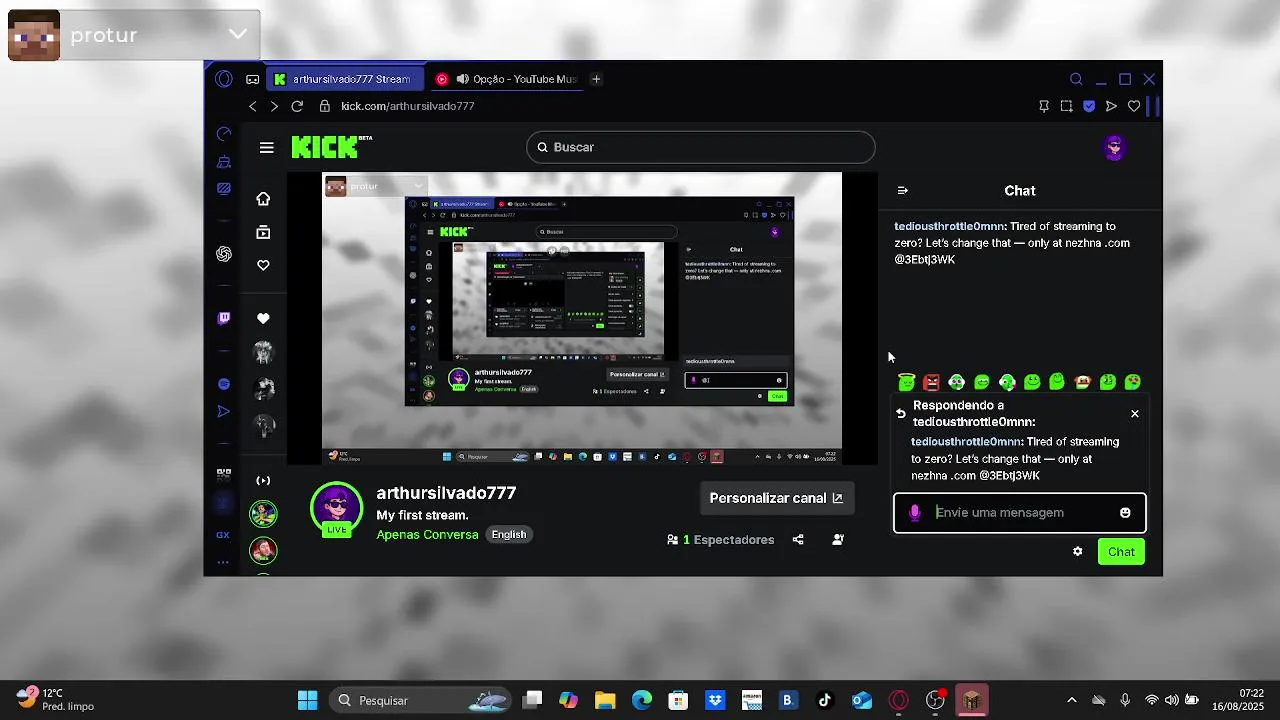Switch to Opção - YouTube Music tab
The image size is (1280, 720).
coord(505,79)
